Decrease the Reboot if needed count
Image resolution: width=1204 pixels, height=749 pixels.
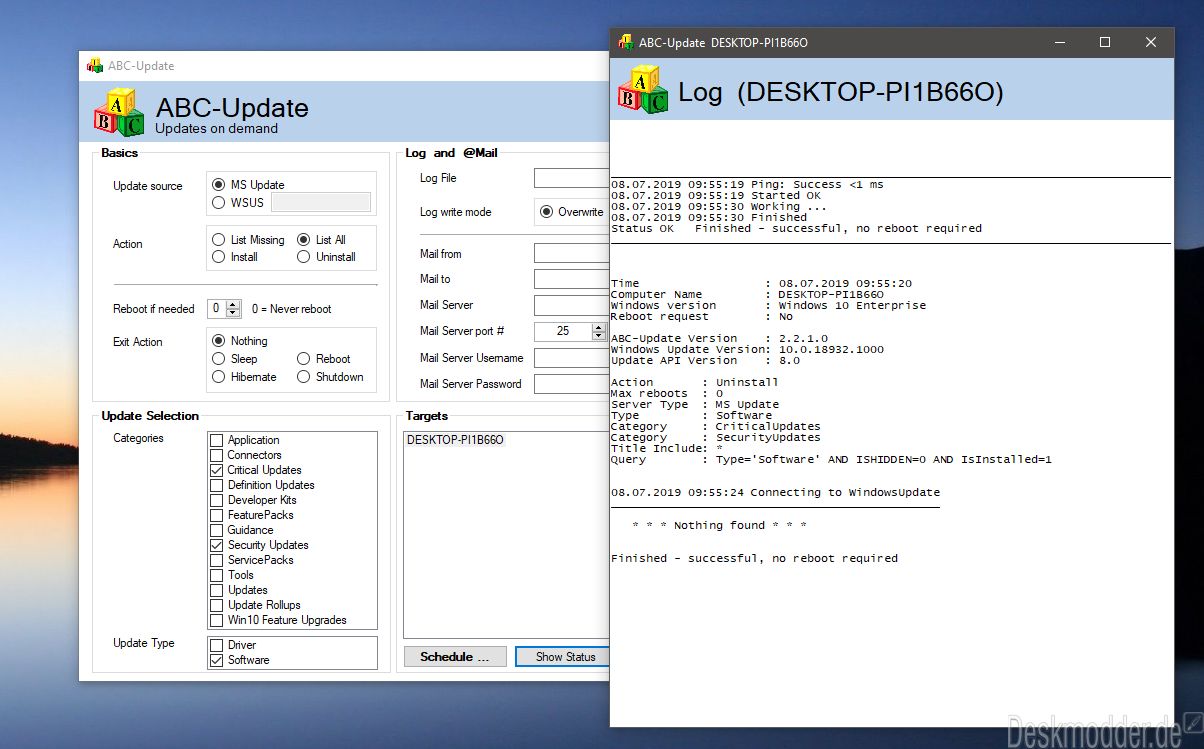[x=234, y=314]
